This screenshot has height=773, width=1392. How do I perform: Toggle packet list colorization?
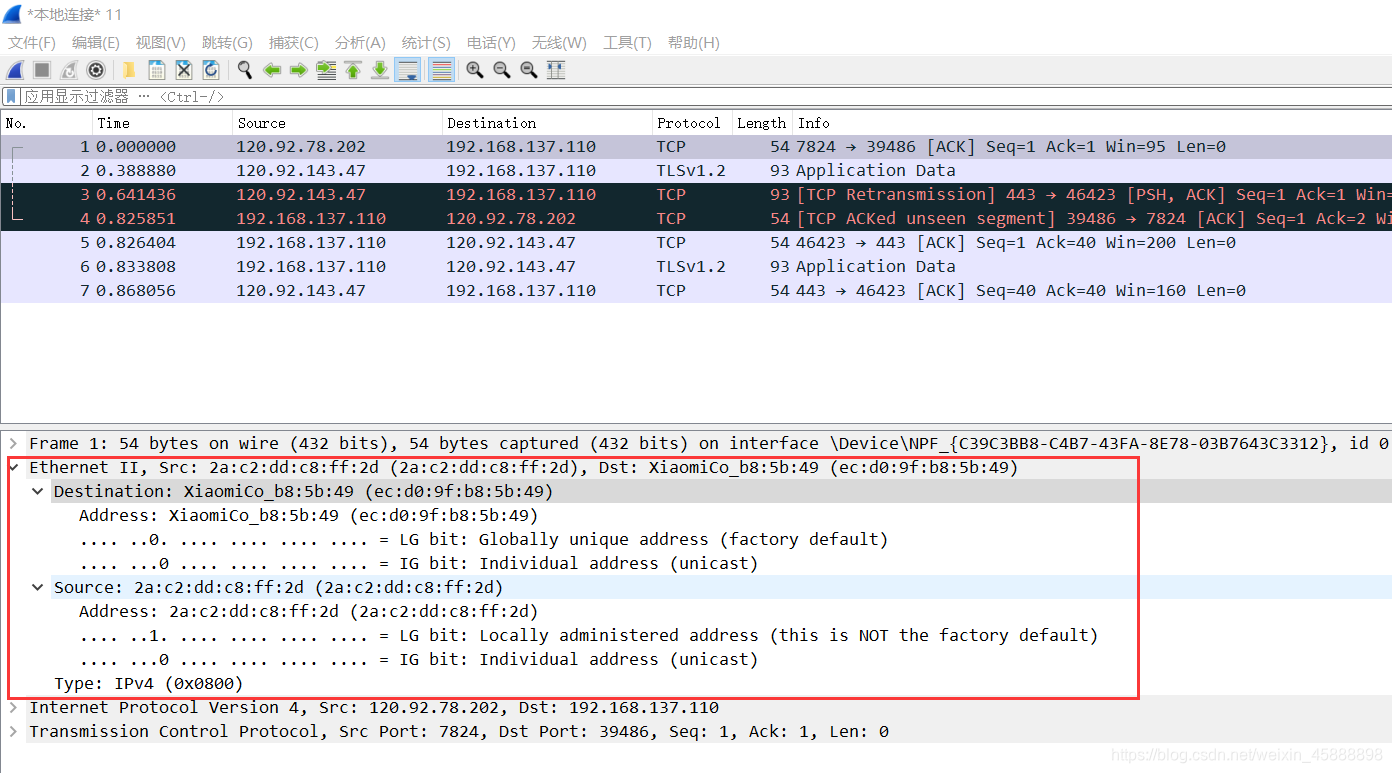click(441, 70)
